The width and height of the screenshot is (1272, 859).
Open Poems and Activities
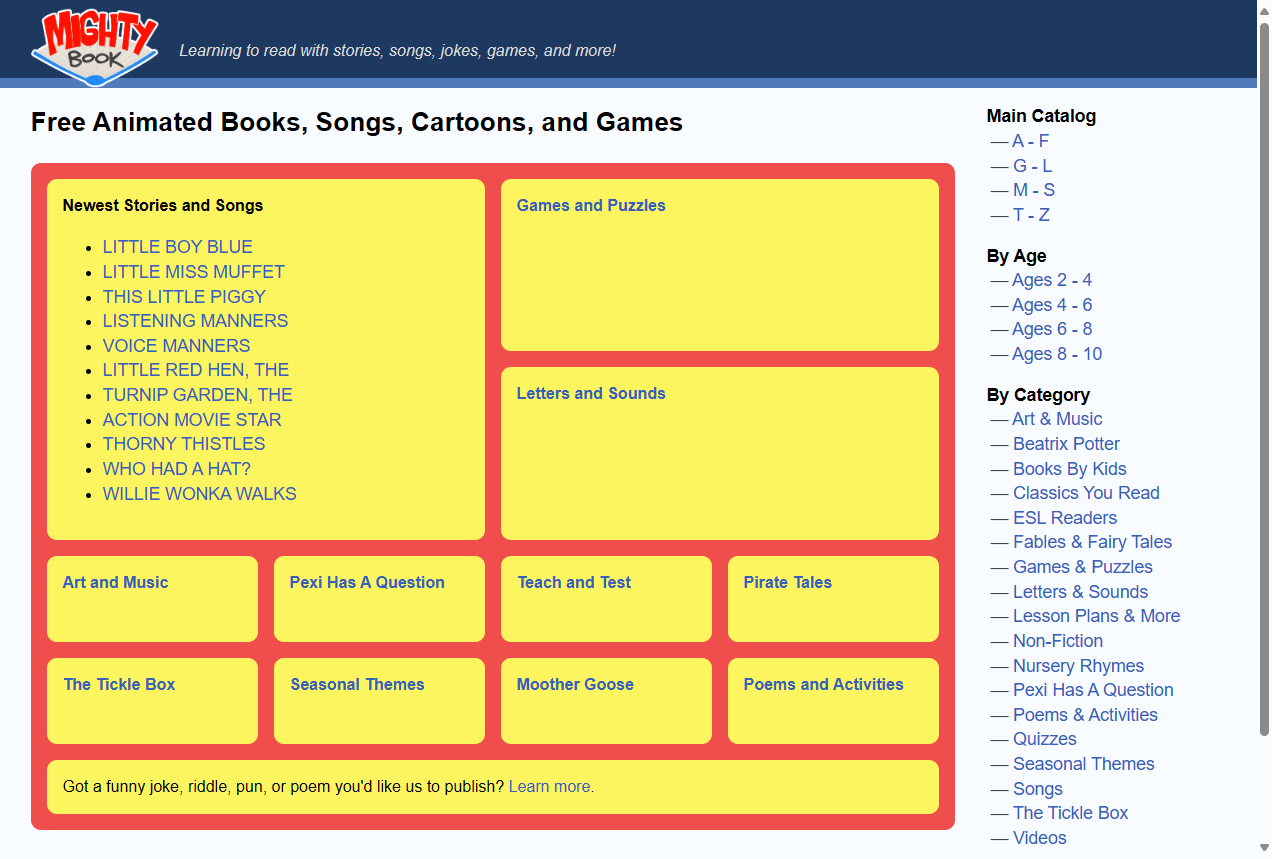coord(822,684)
